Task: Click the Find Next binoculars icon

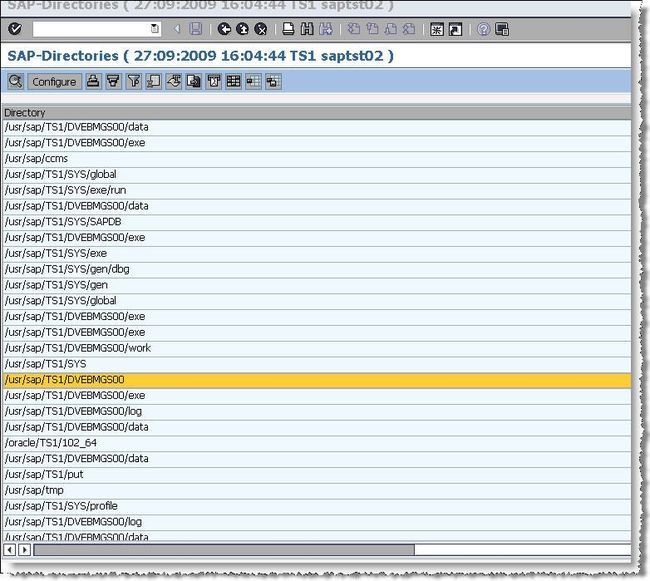Action: coord(326,29)
